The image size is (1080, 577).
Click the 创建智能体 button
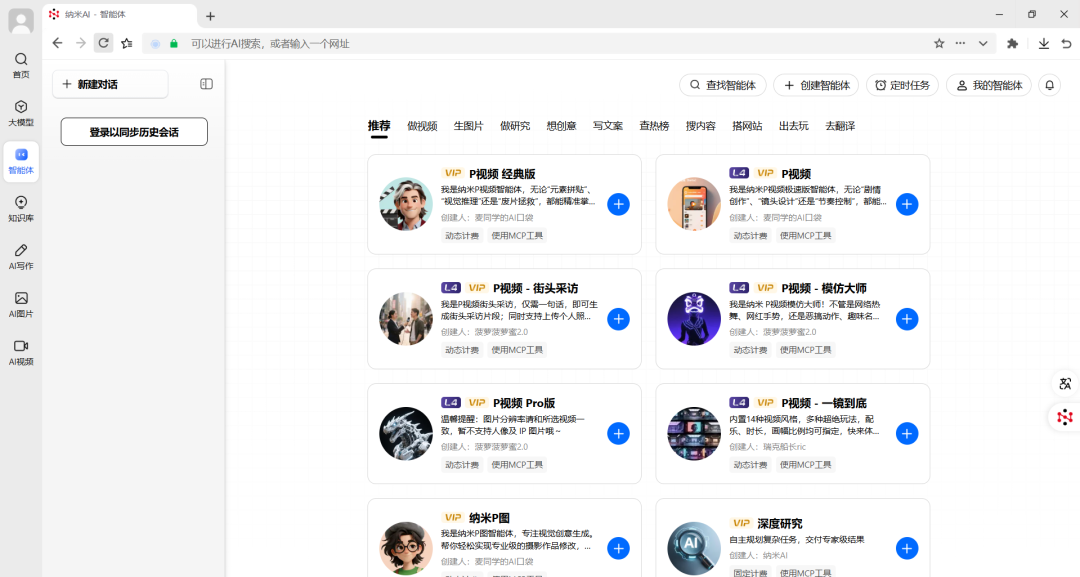(x=816, y=85)
